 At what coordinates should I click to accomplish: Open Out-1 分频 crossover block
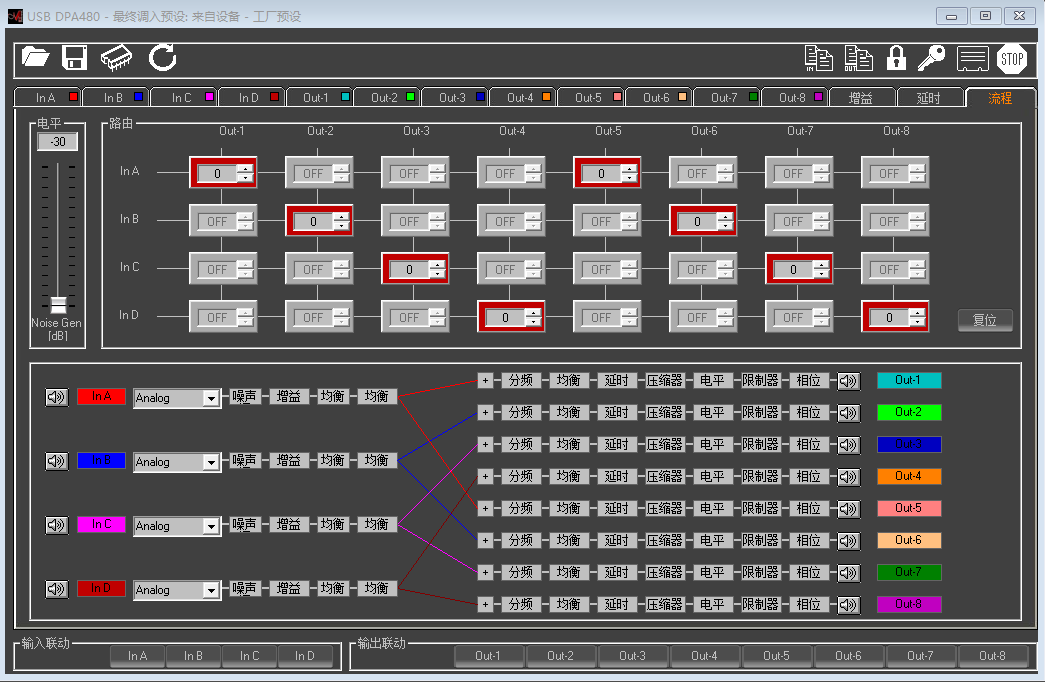pyautogui.click(x=521, y=381)
